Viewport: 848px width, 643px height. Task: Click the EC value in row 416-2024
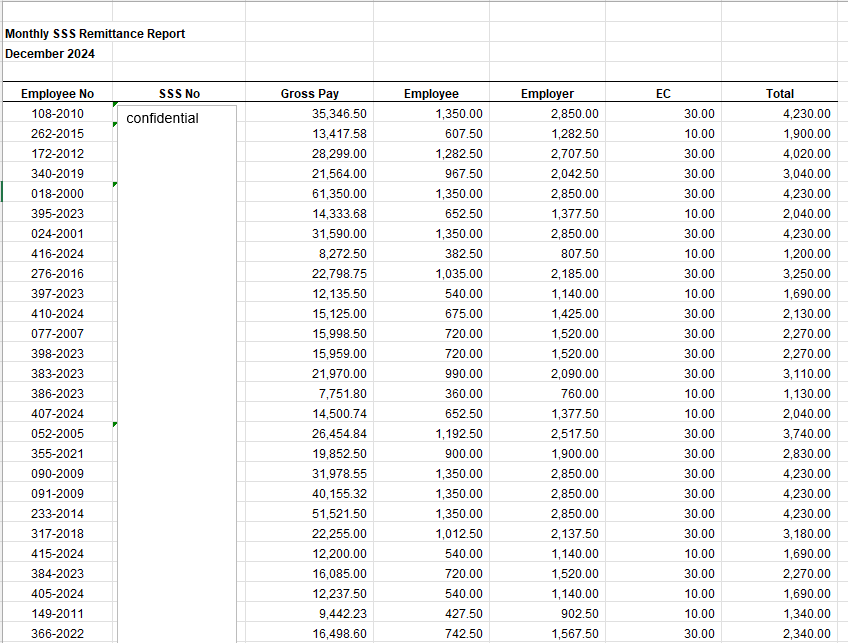pyautogui.click(x=699, y=254)
